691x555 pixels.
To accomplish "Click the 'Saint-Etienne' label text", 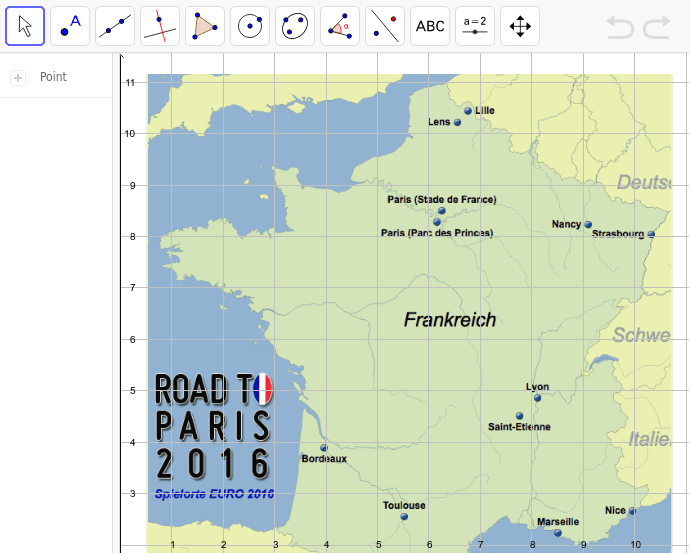I will 519,427.
